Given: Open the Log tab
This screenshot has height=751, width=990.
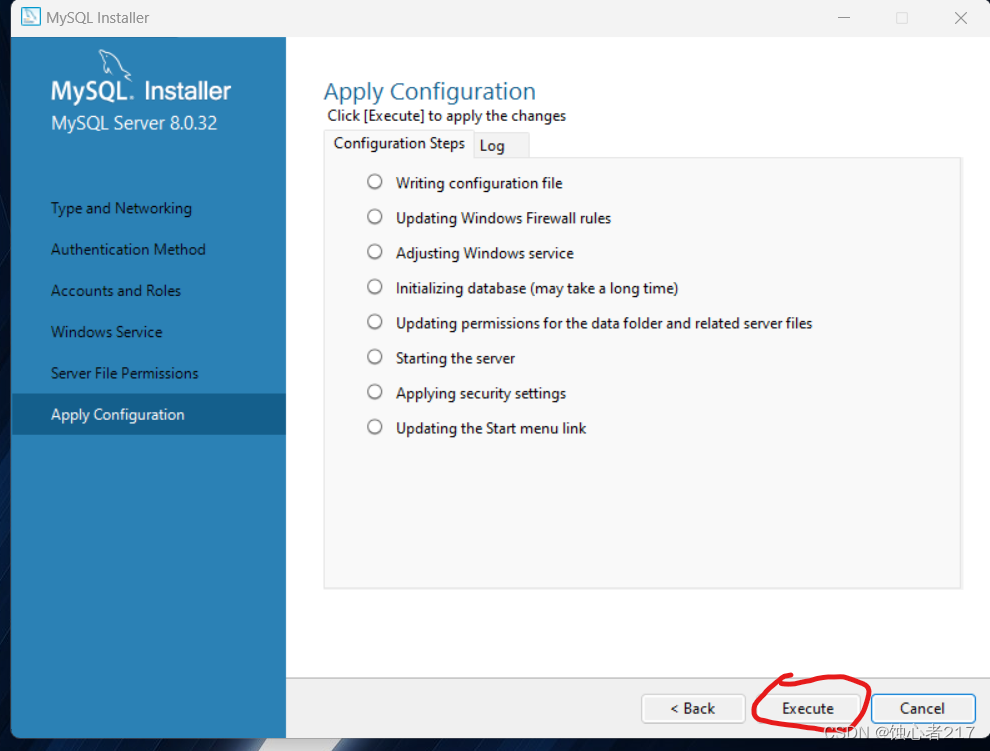Looking at the screenshot, I should 501,146.
